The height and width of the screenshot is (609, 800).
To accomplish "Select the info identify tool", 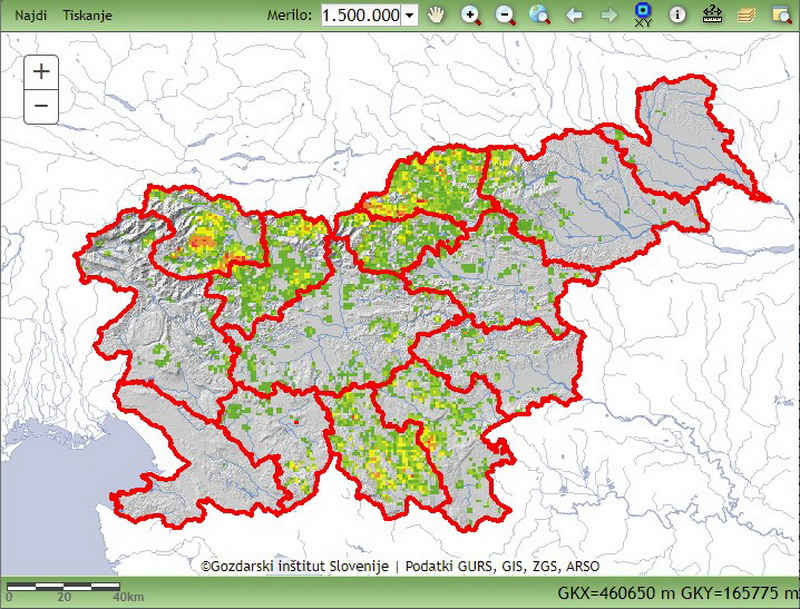I will pyautogui.click(x=678, y=15).
